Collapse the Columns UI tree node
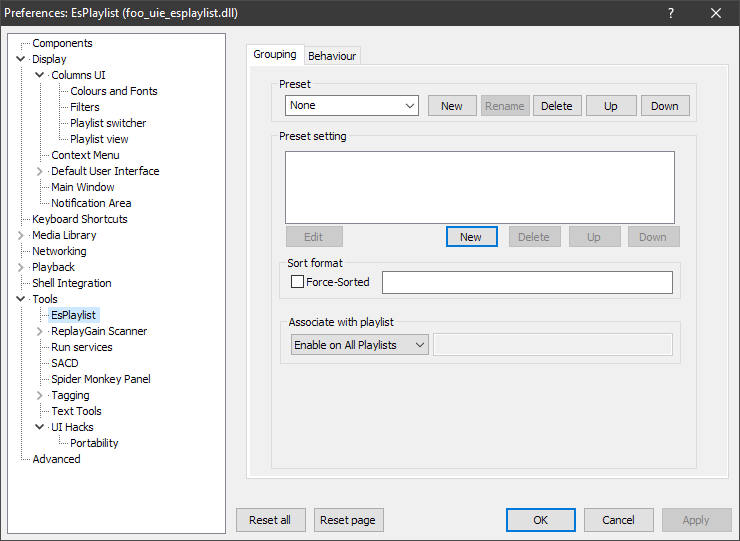This screenshot has width=740, height=541. [40, 75]
